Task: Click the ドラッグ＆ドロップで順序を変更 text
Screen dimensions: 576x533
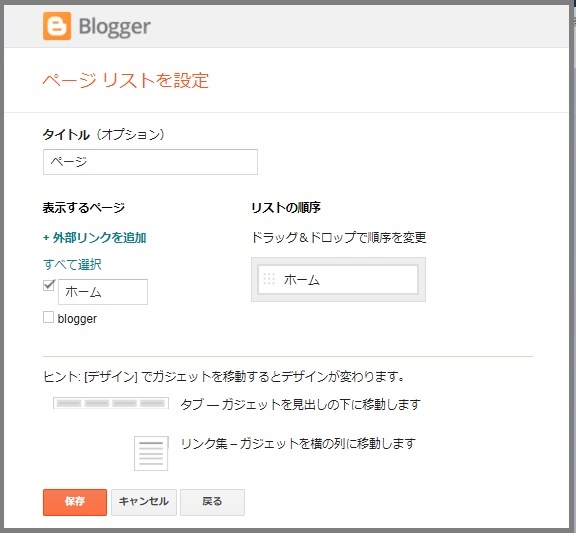Action: click(338, 237)
